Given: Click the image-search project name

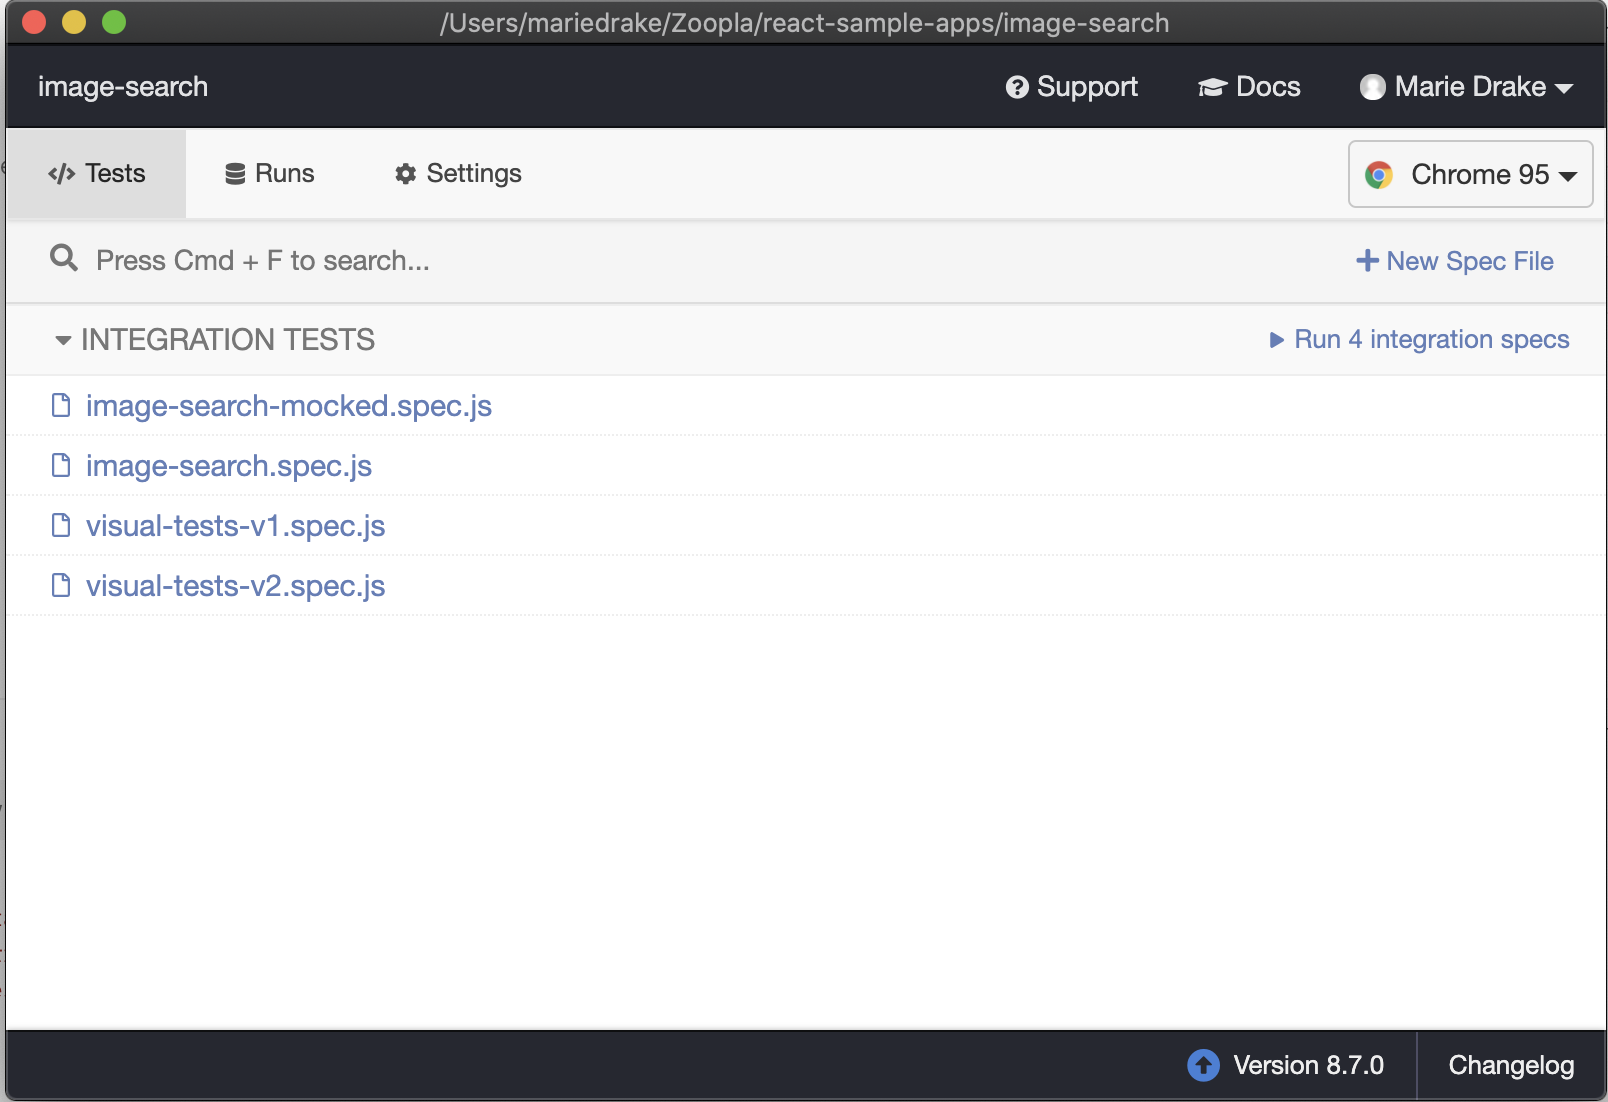Looking at the screenshot, I should pyautogui.click(x=123, y=87).
